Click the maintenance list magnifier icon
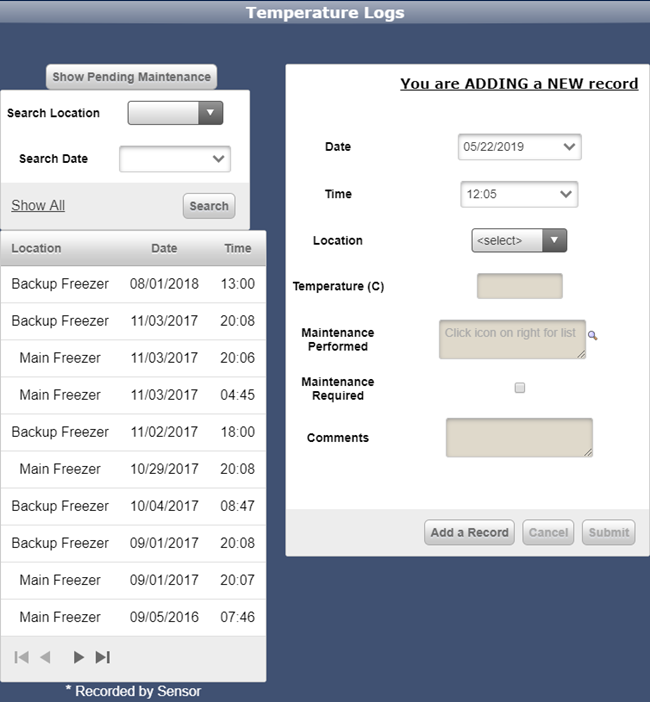 tap(593, 335)
